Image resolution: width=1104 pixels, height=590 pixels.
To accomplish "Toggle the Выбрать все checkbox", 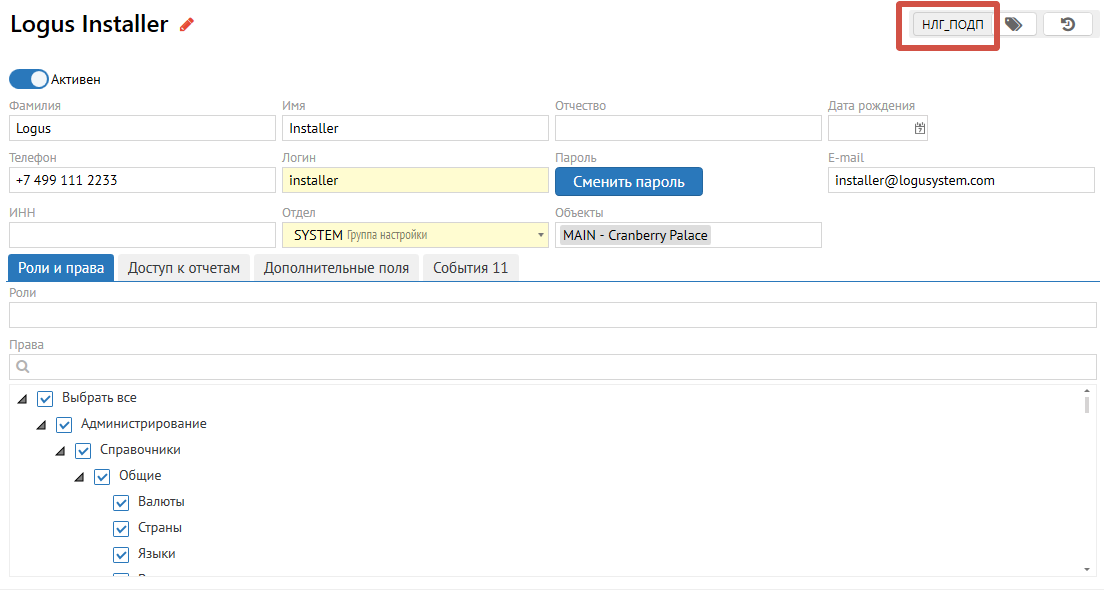I will pyautogui.click(x=45, y=398).
